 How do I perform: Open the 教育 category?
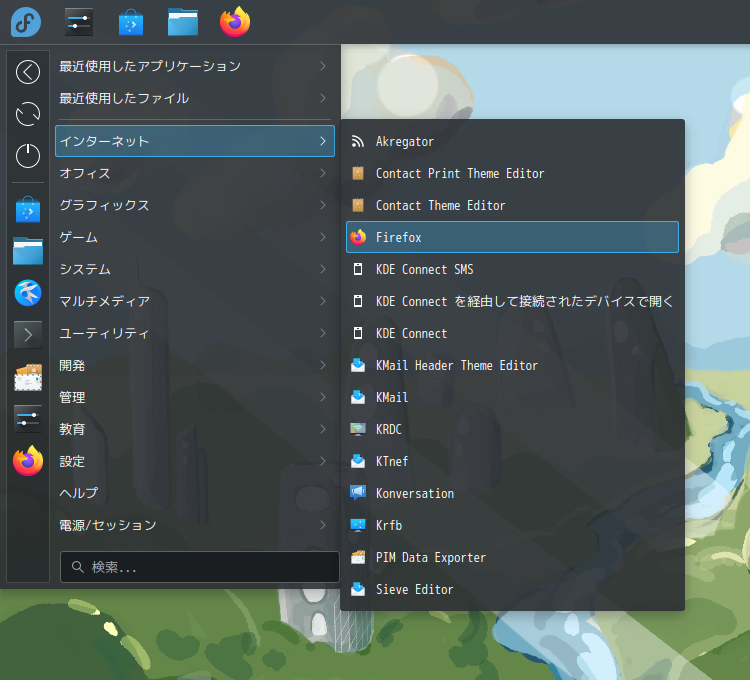(195, 429)
